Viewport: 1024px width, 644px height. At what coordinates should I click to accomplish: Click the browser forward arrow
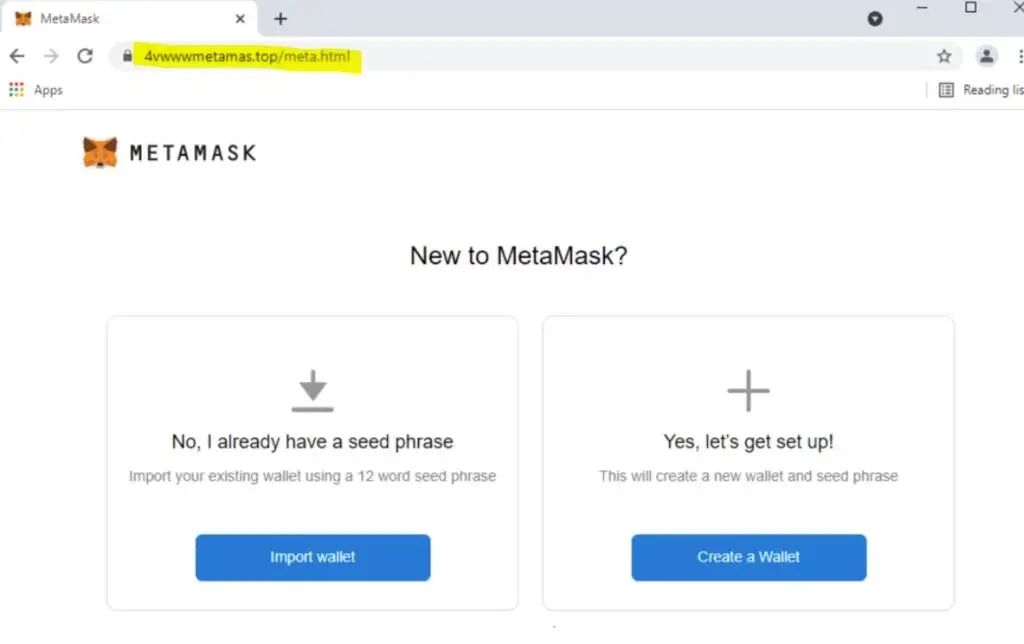pyautogui.click(x=51, y=56)
